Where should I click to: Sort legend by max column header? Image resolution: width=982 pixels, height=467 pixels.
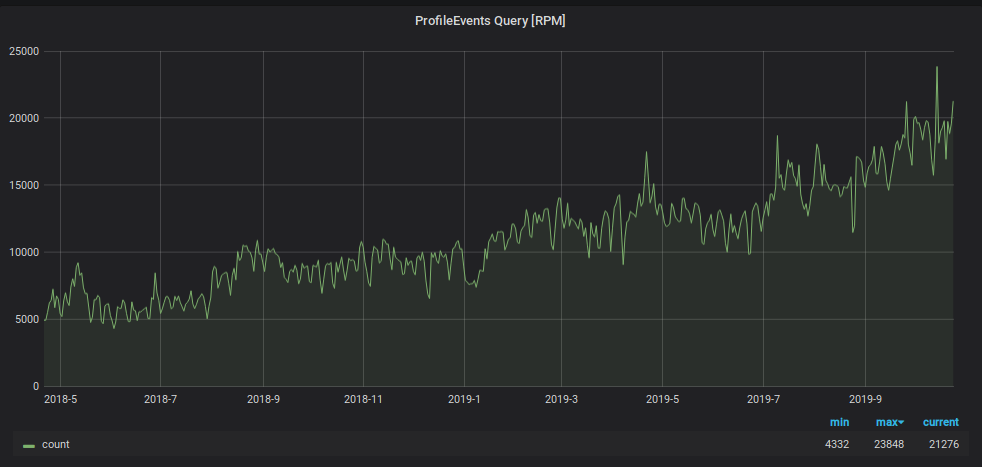coord(890,423)
